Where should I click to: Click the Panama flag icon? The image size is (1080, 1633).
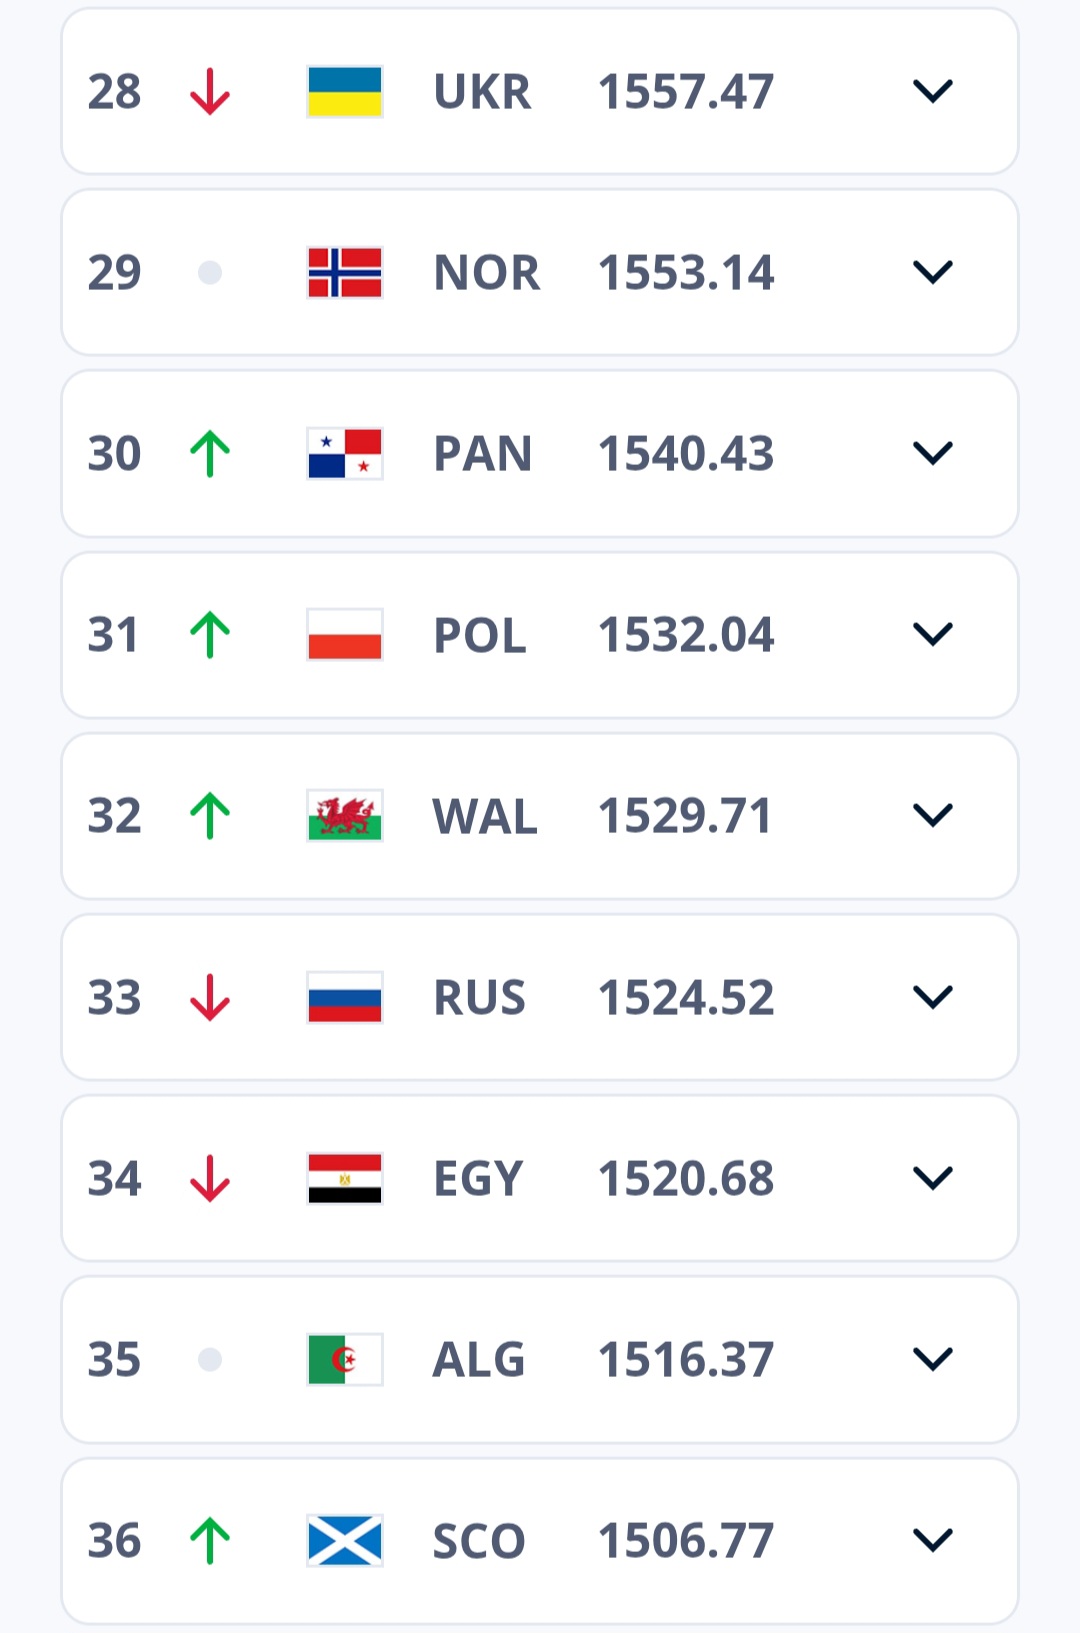(x=345, y=454)
